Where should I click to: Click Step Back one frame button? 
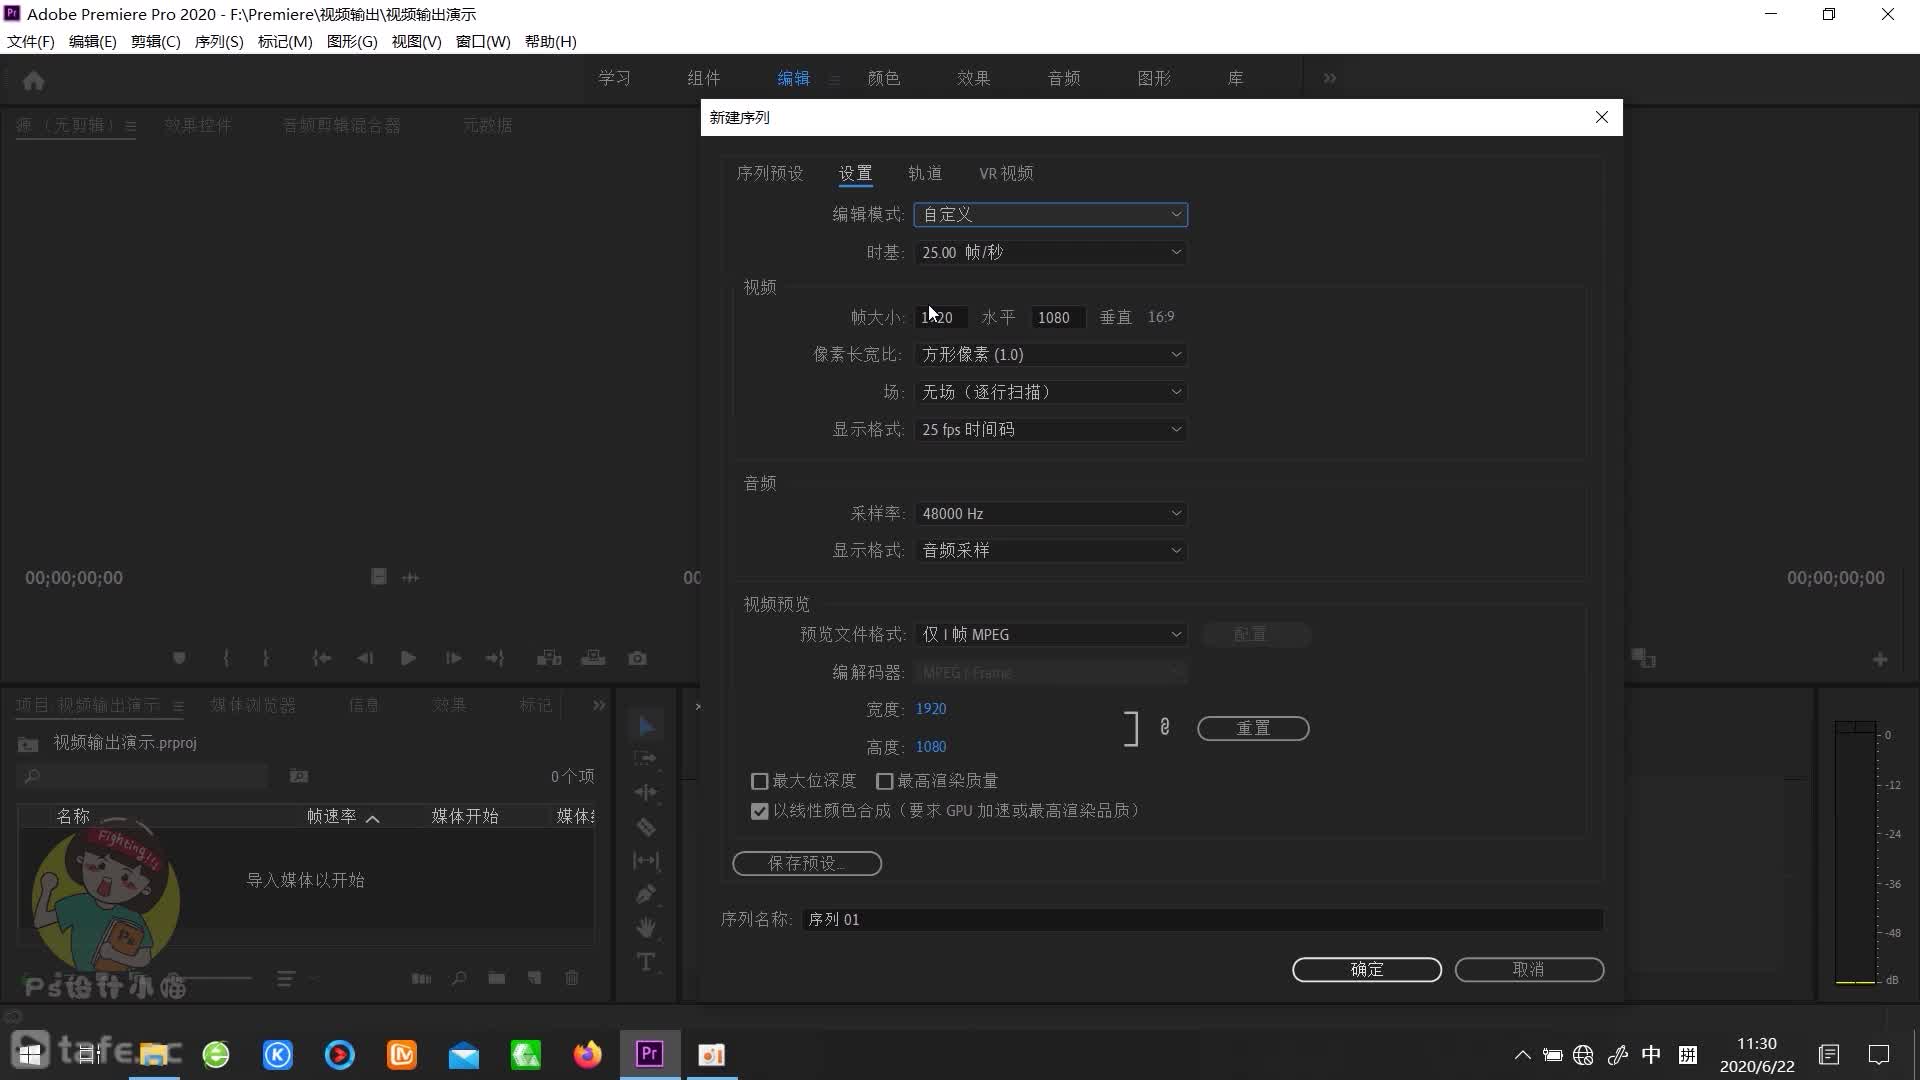click(365, 658)
